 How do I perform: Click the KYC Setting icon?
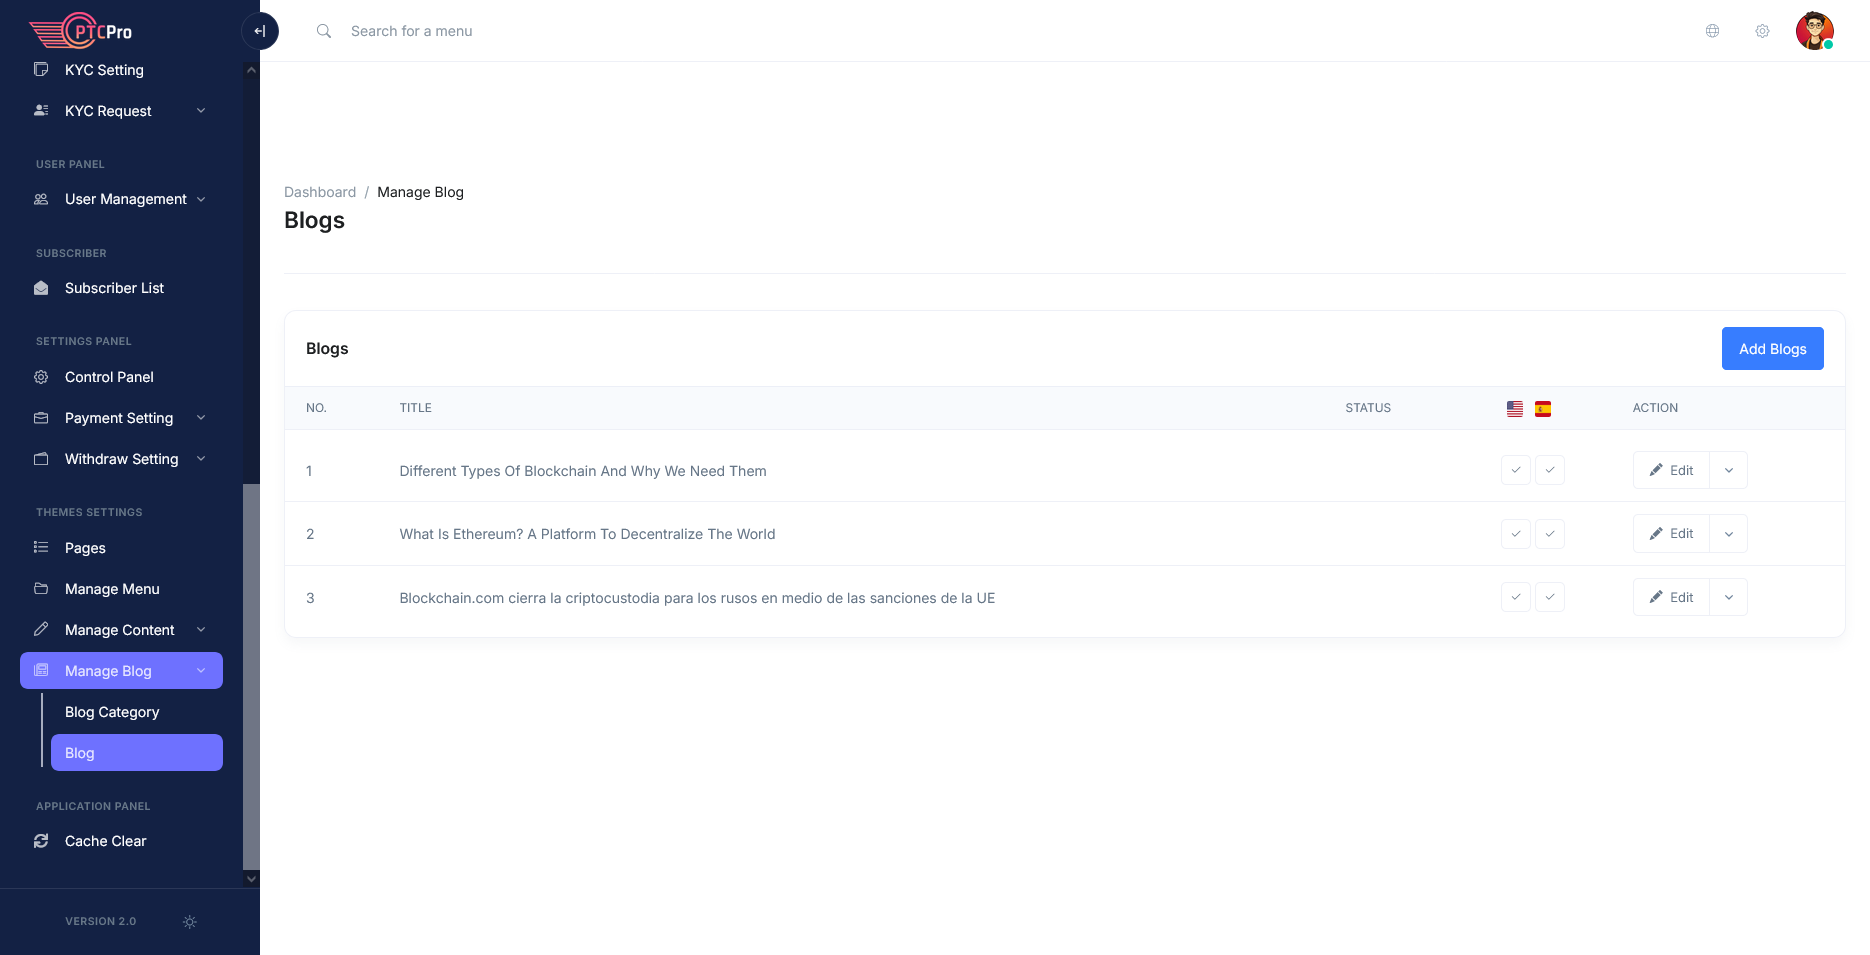pos(41,70)
